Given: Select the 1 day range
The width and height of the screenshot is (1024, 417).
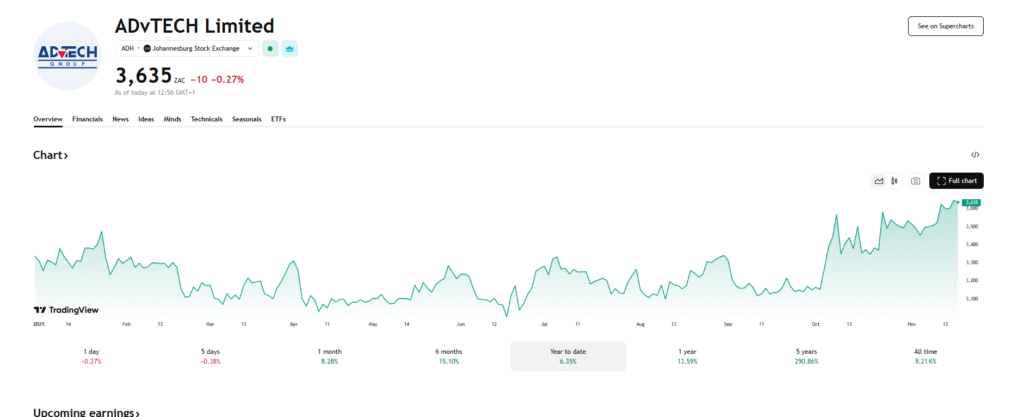Looking at the screenshot, I should point(91,356).
